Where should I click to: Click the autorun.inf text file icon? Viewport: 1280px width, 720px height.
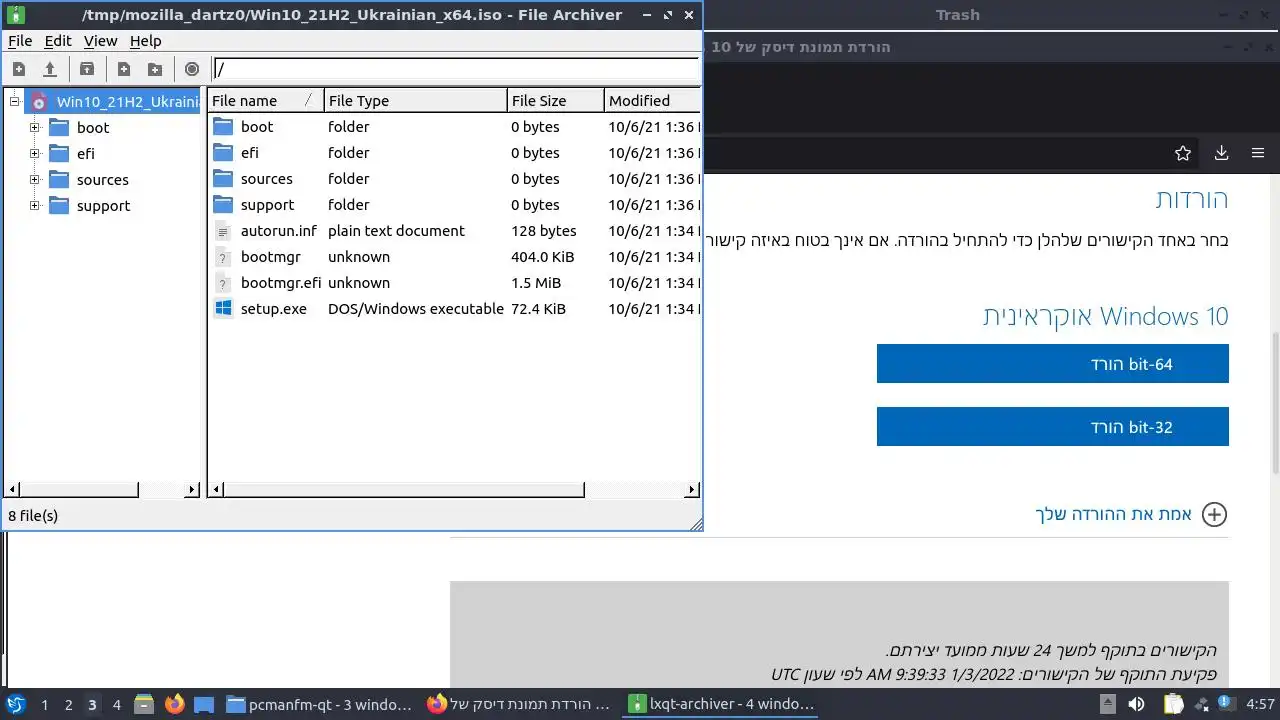tap(222, 231)
